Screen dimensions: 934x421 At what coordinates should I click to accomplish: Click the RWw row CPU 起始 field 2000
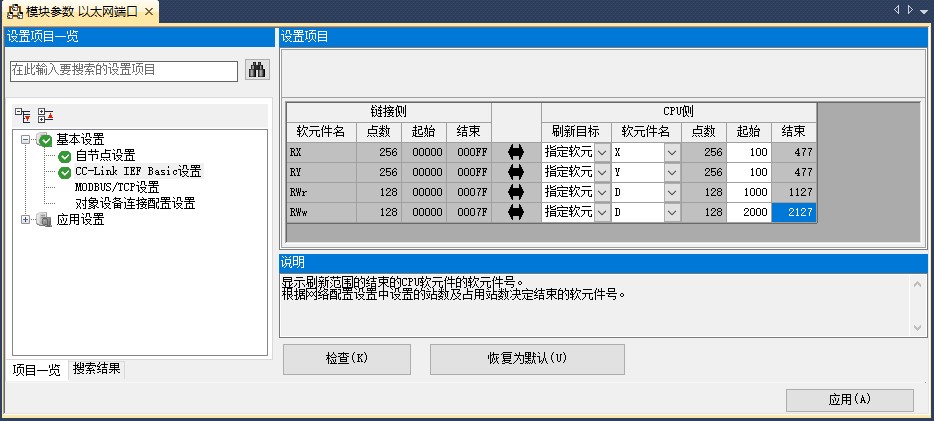point(749,213)
